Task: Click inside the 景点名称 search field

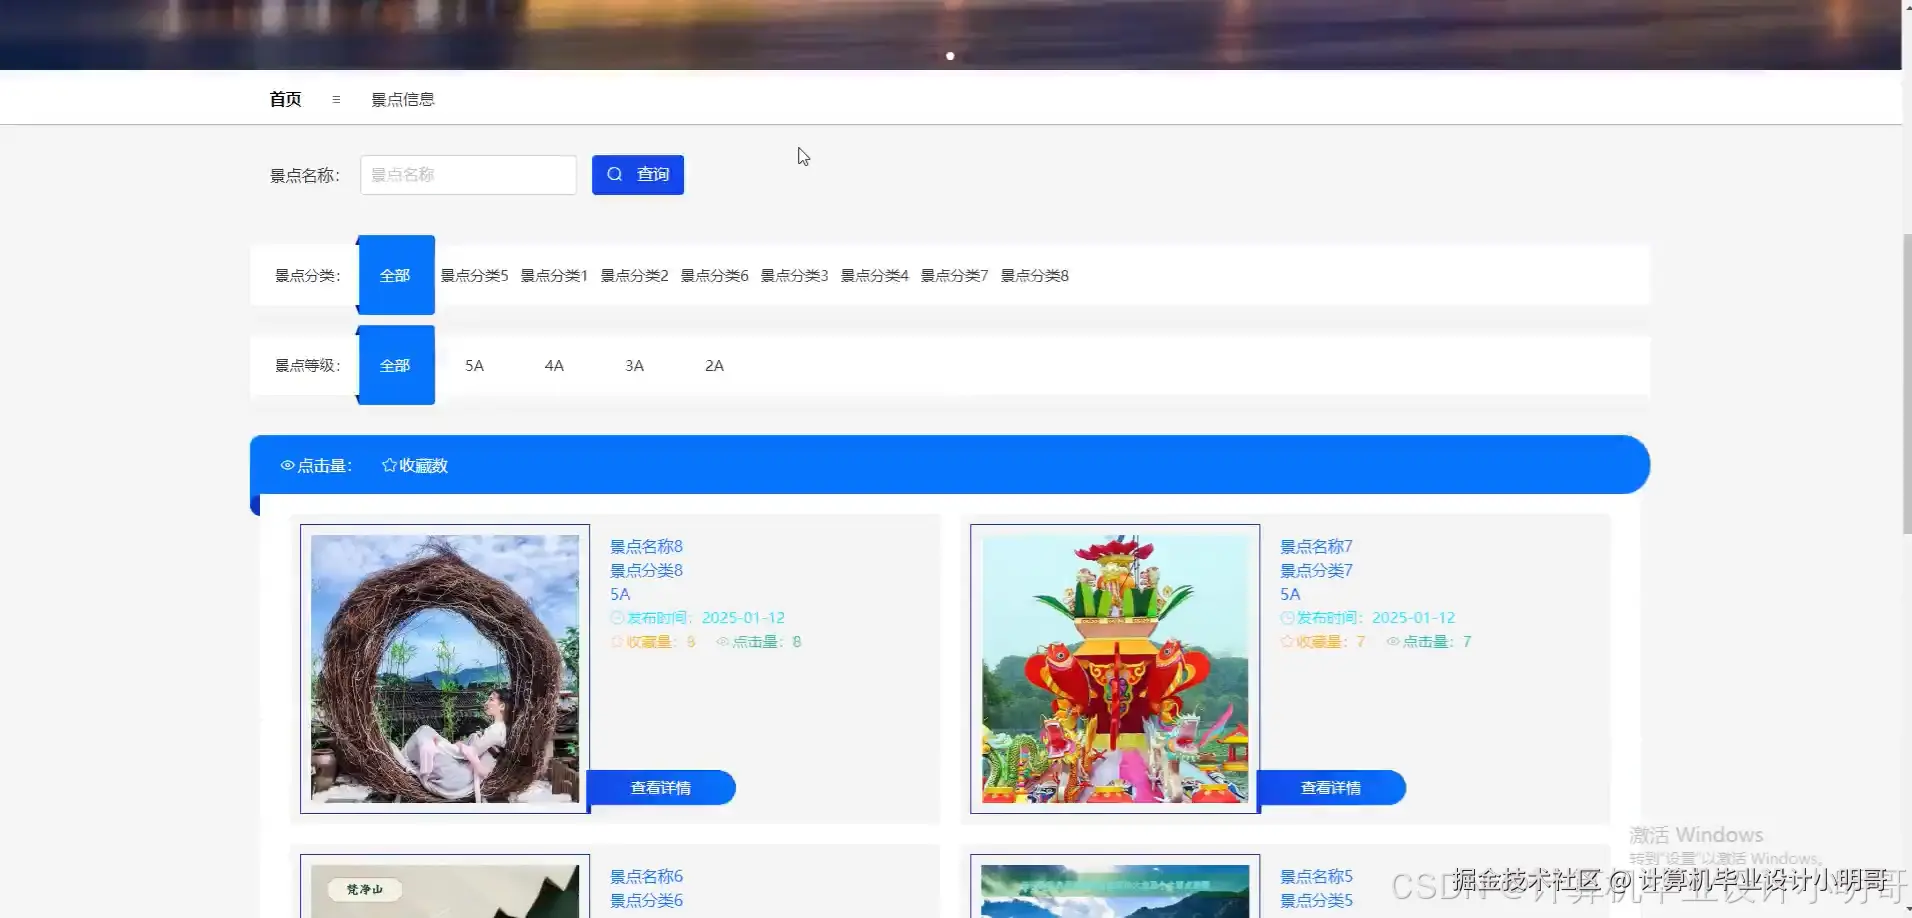Action: coord(468,174)
